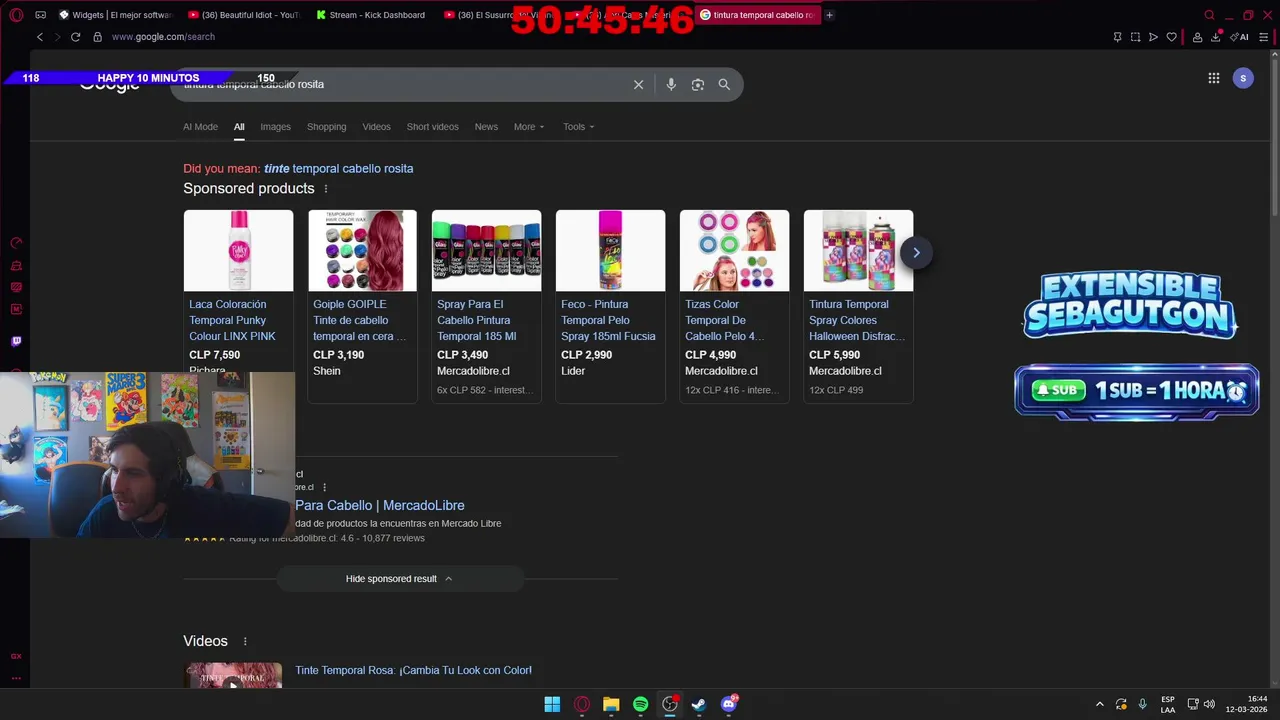
Task: Open the Opera GX menu logo
Action: (16, 15)
